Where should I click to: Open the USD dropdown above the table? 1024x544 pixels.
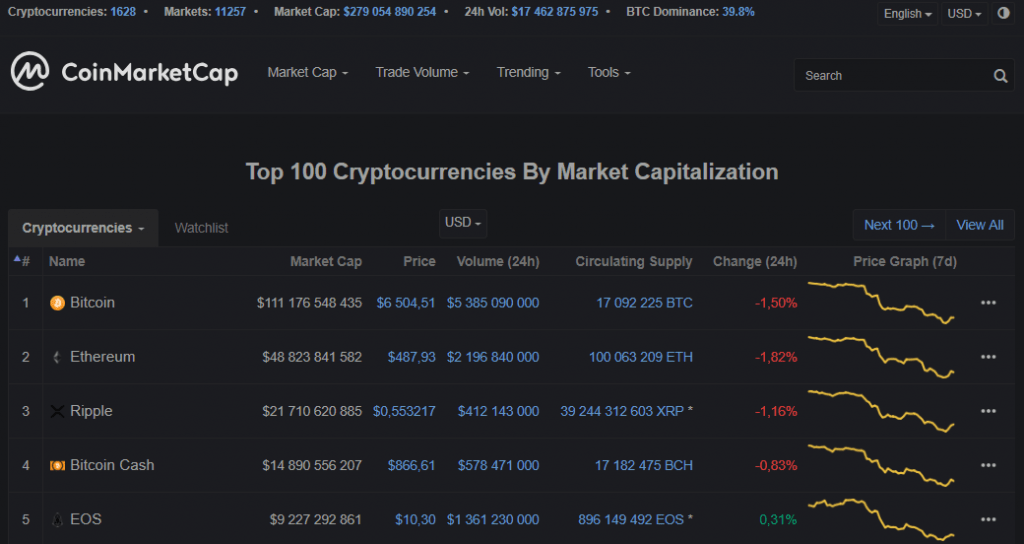tap(463, 223)
